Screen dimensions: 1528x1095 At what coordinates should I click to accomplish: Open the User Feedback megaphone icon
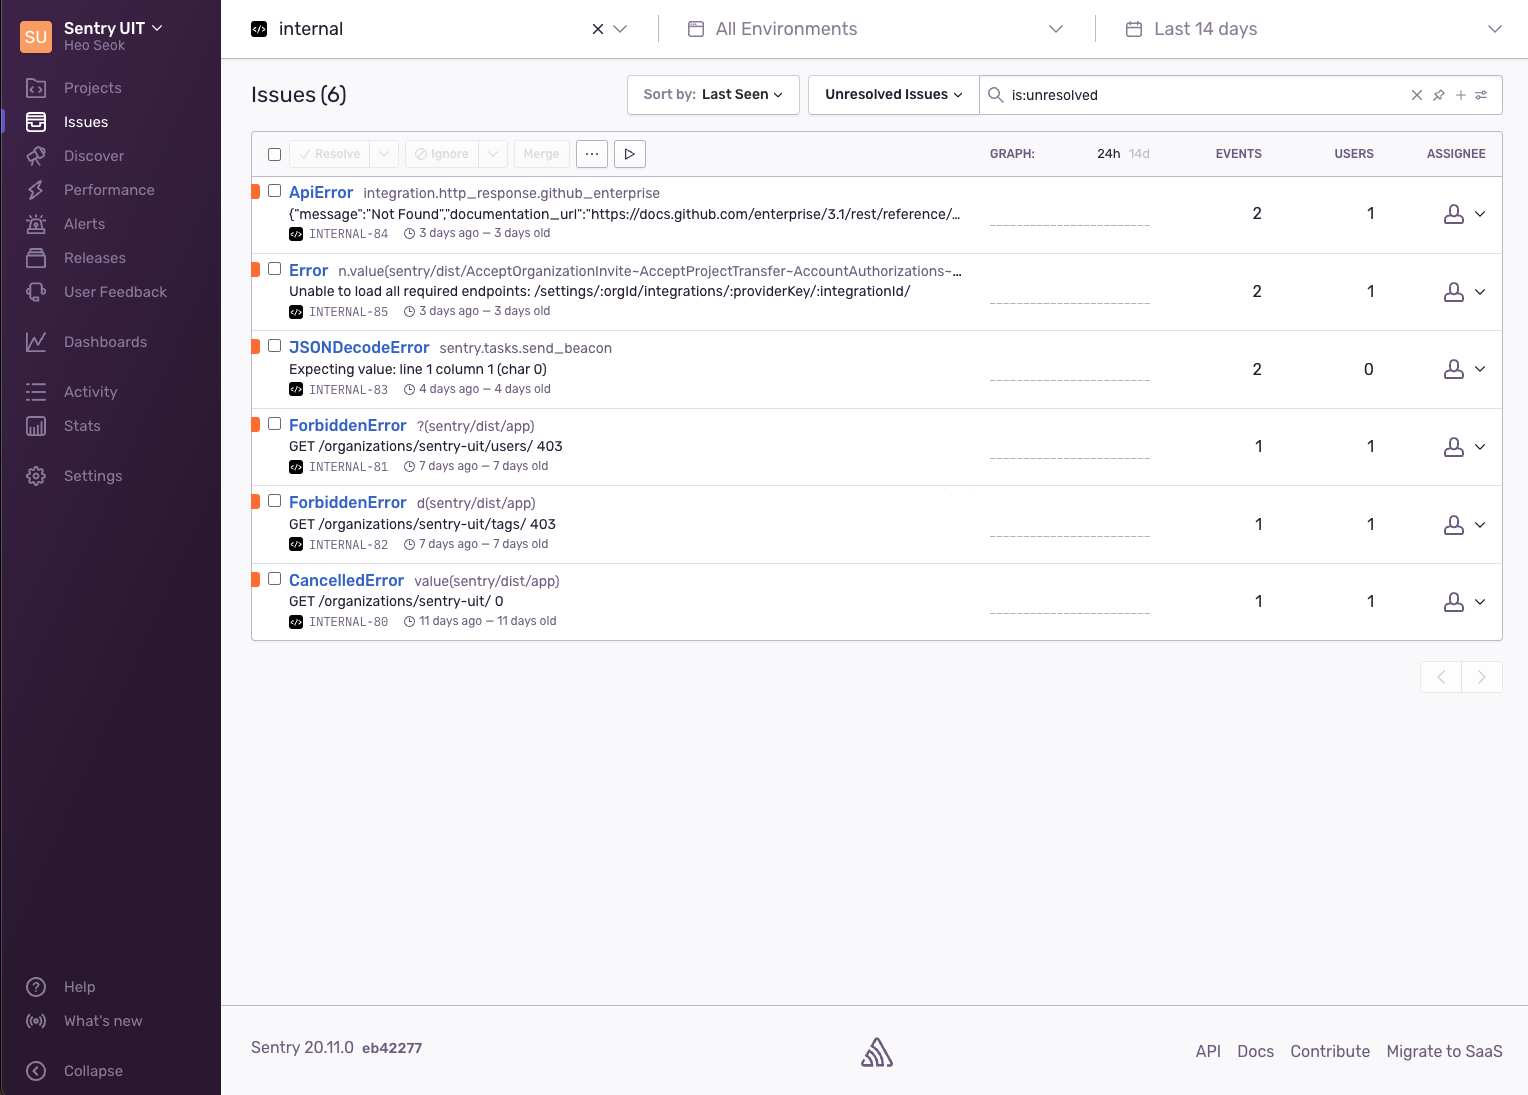(x=36, y=292)
